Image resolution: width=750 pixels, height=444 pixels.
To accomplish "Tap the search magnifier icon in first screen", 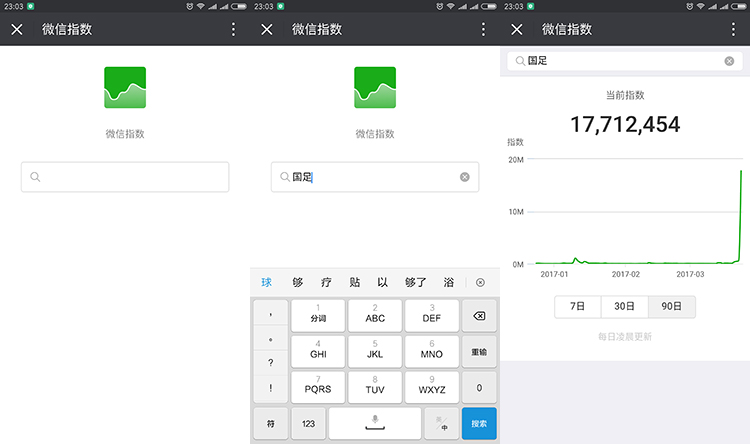I will (x=35, y=177).
